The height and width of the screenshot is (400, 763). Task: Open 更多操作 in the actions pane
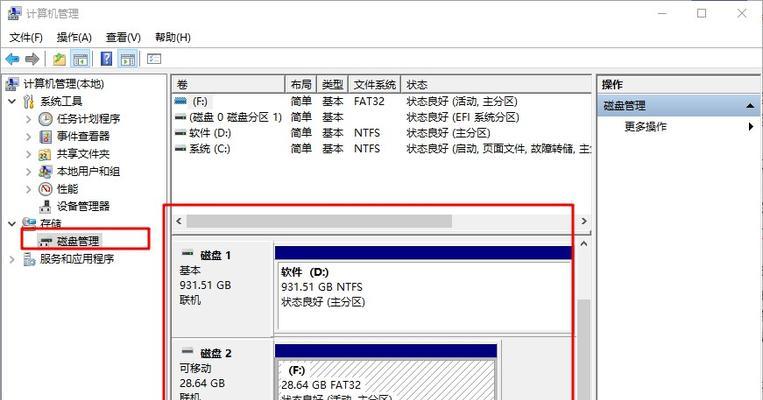(x=645, y=127)
